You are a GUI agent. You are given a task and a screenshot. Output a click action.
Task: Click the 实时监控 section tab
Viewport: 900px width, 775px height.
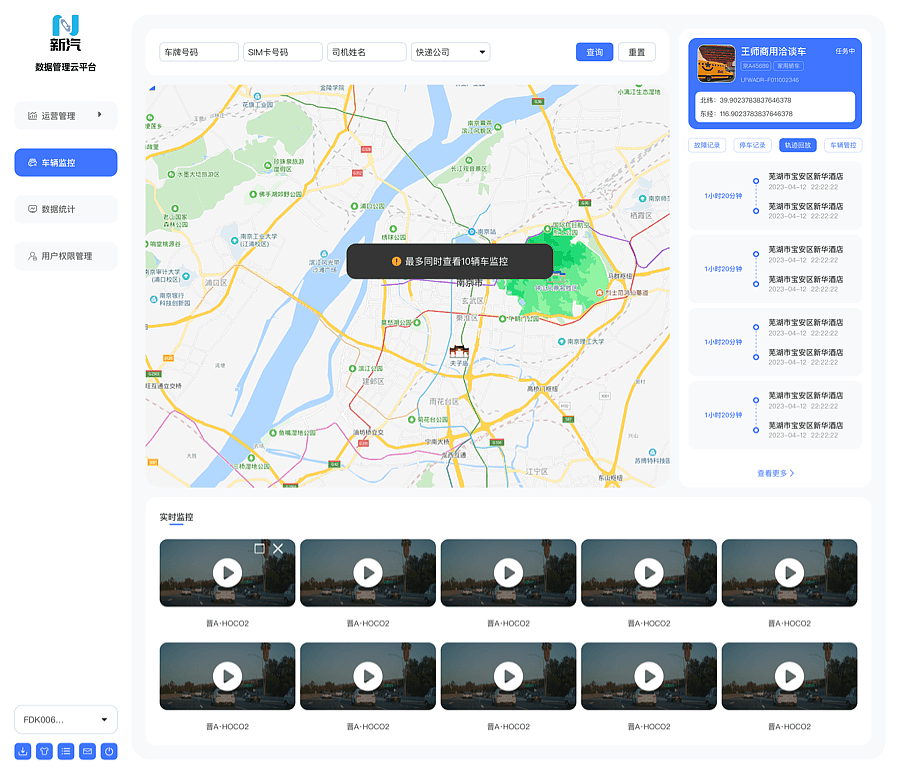176,517
